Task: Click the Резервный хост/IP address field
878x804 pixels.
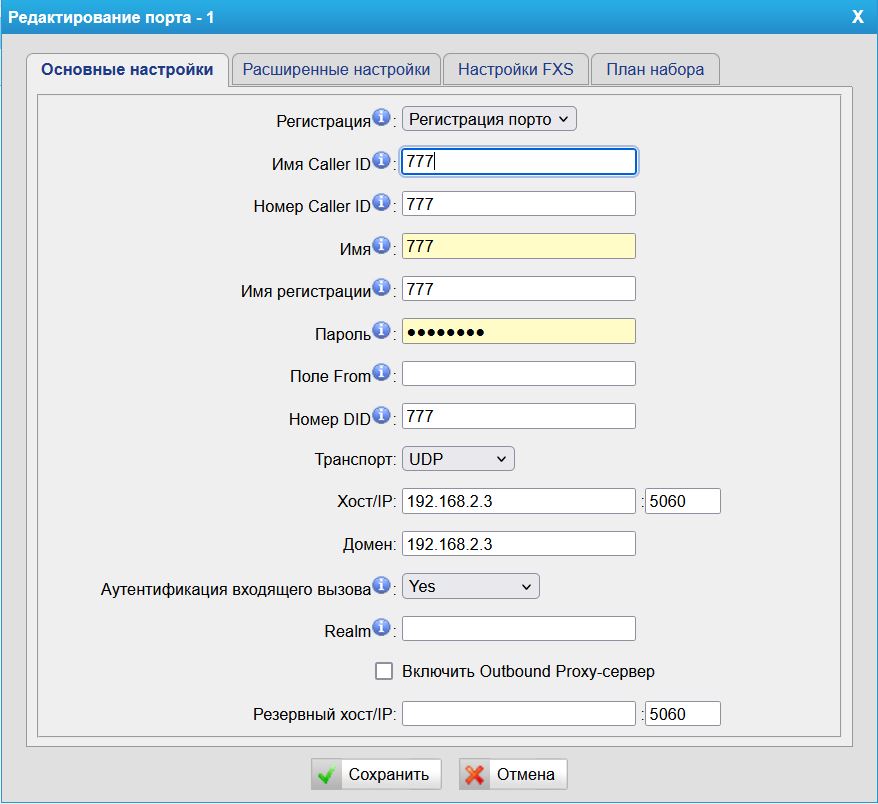Action: pos(519,714)
